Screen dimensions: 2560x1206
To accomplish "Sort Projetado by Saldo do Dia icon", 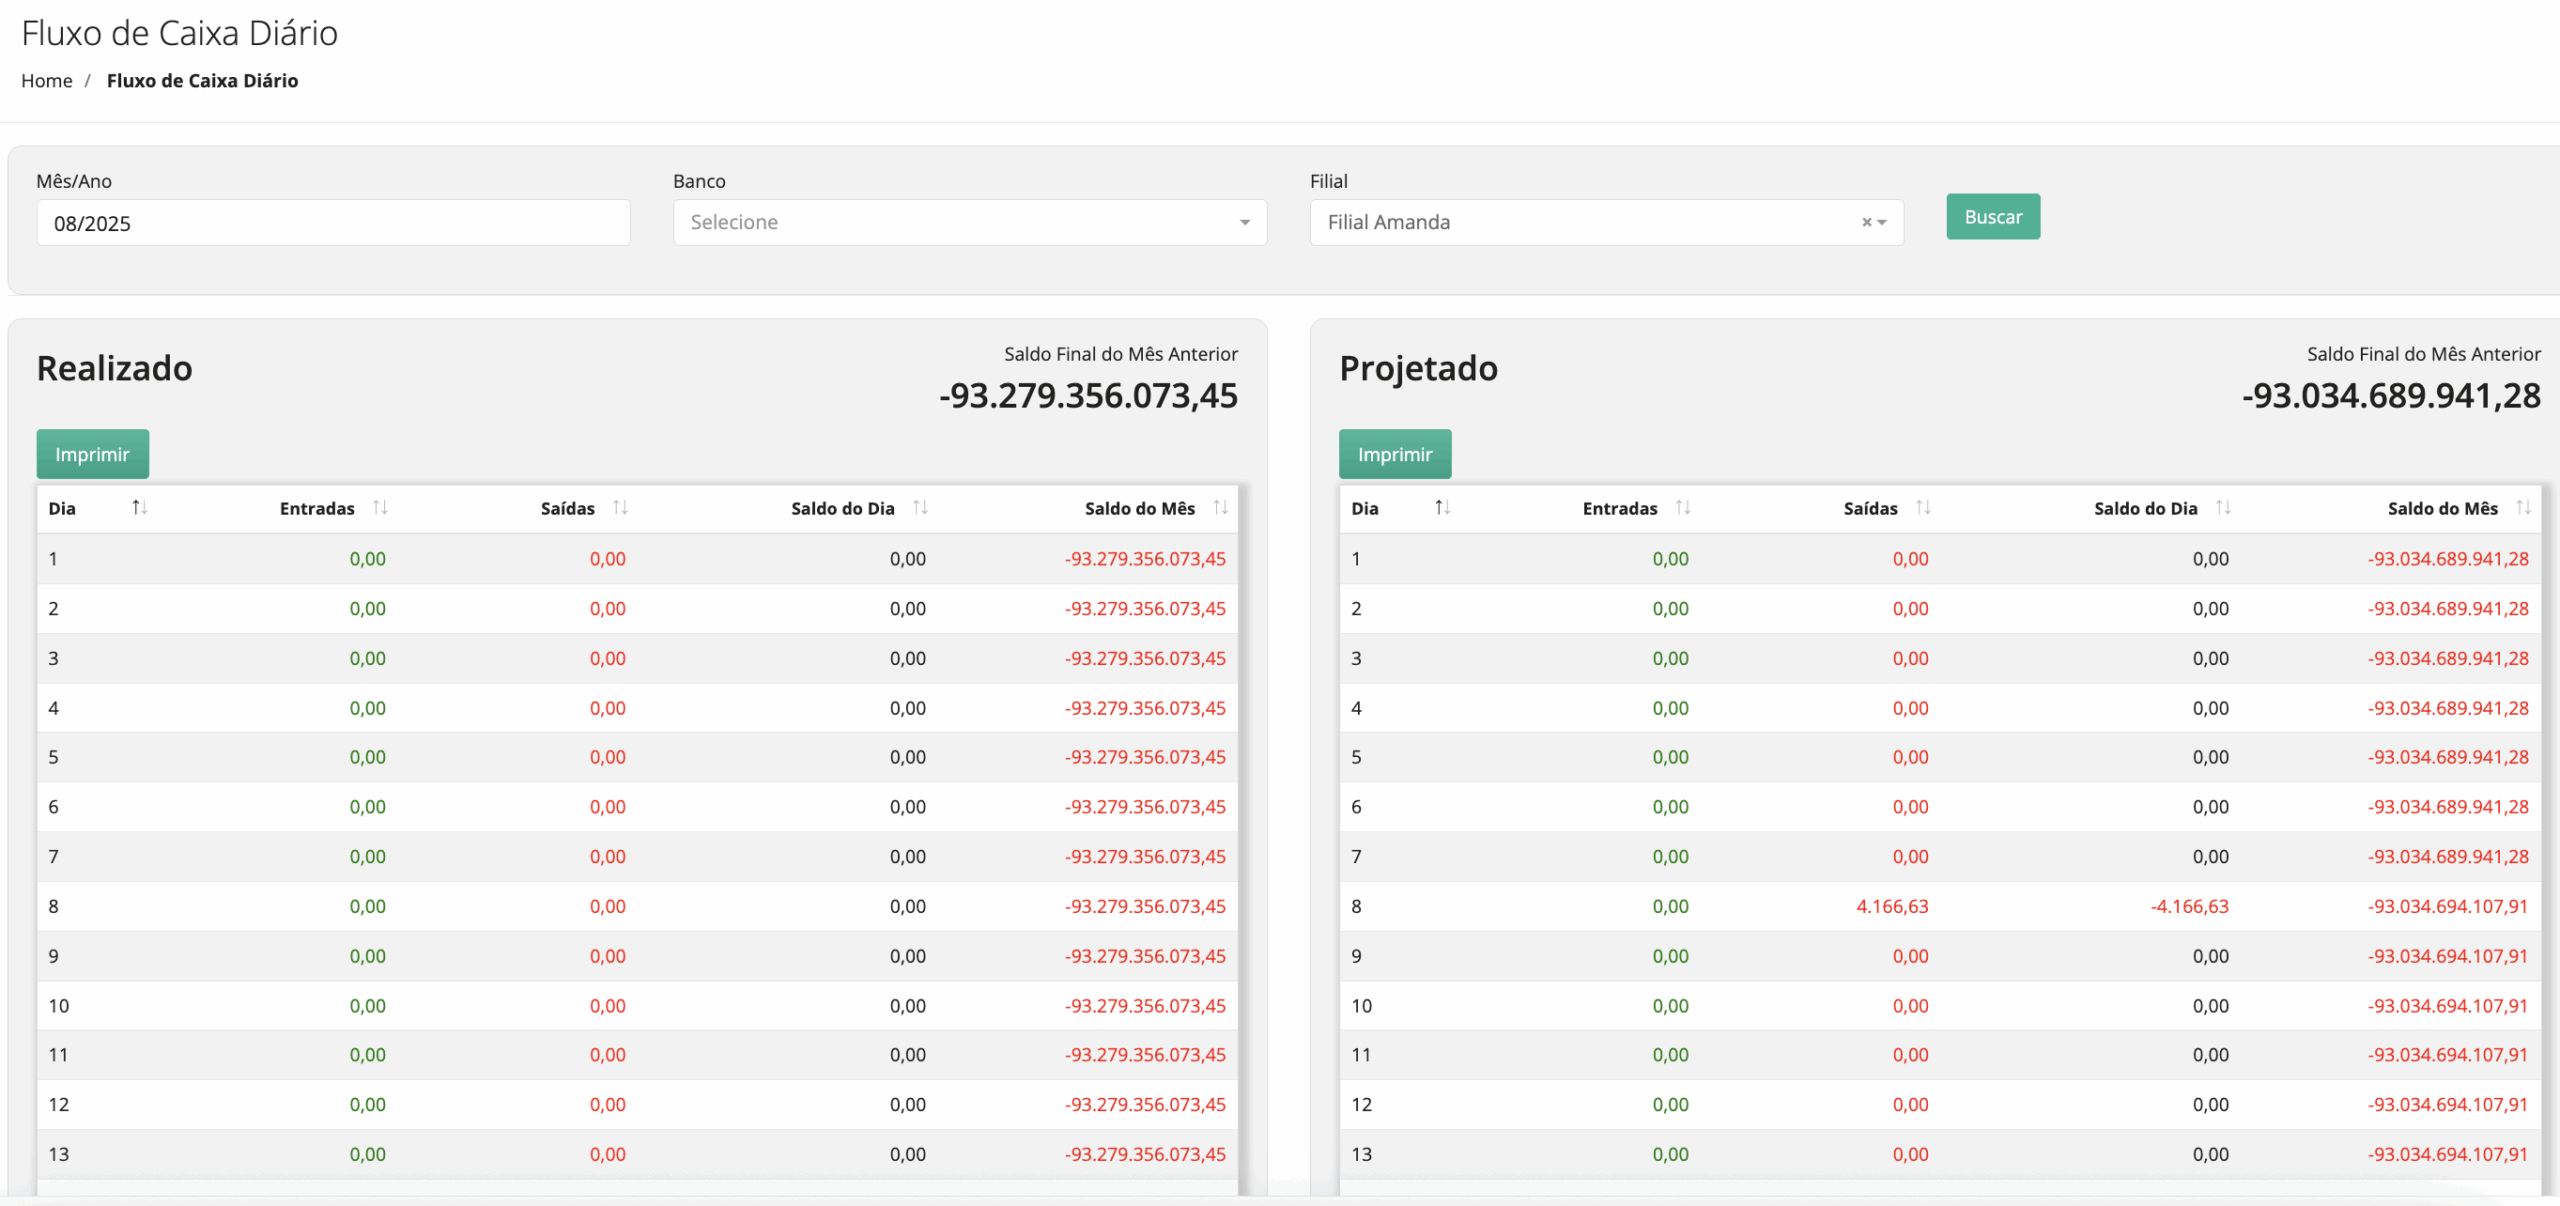I will tap(2223, 508).
